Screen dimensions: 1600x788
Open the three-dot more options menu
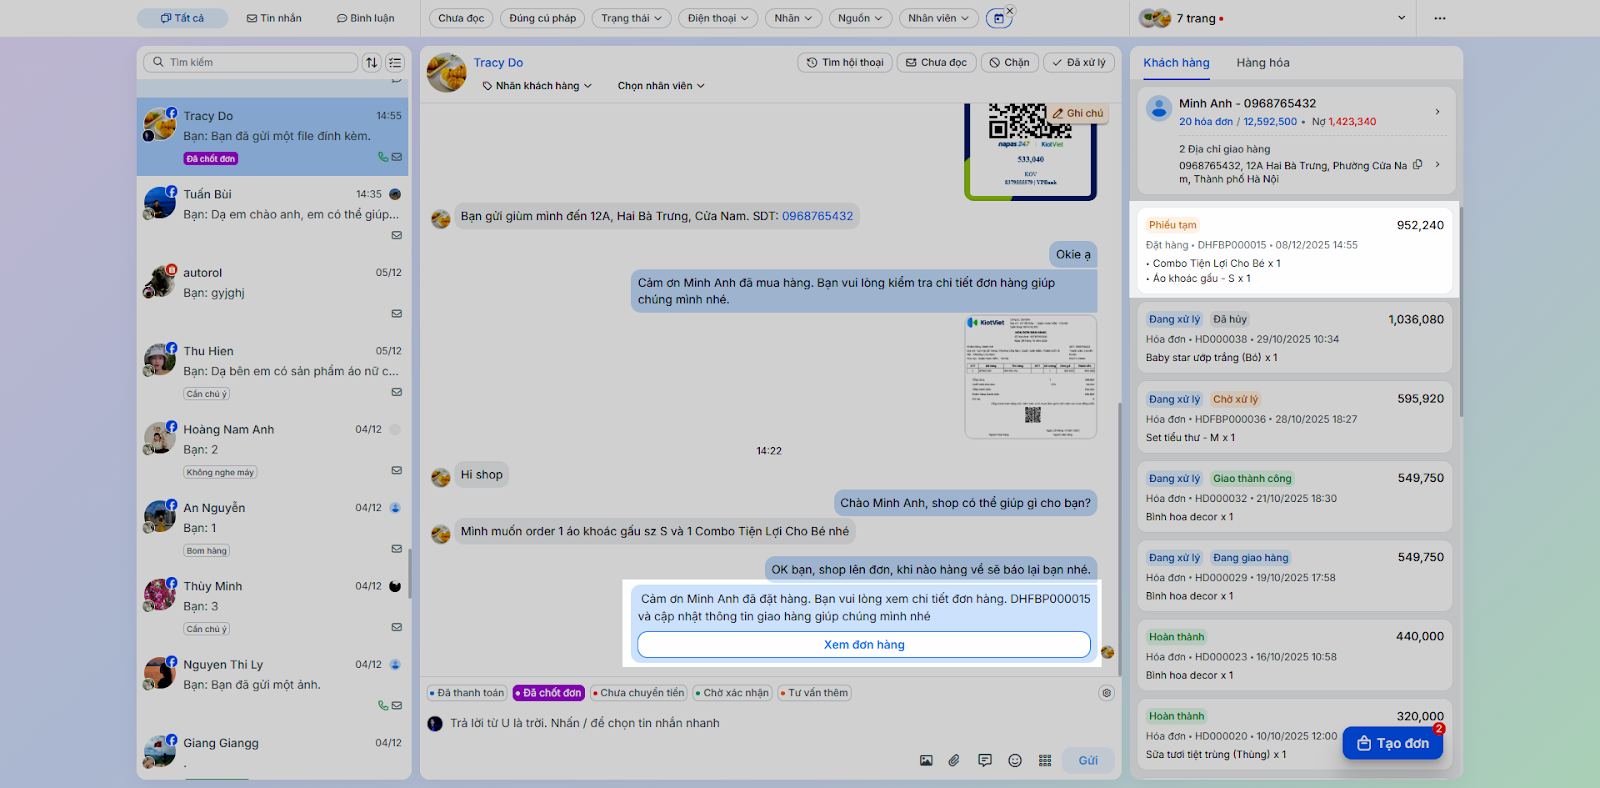(1440, 18)
